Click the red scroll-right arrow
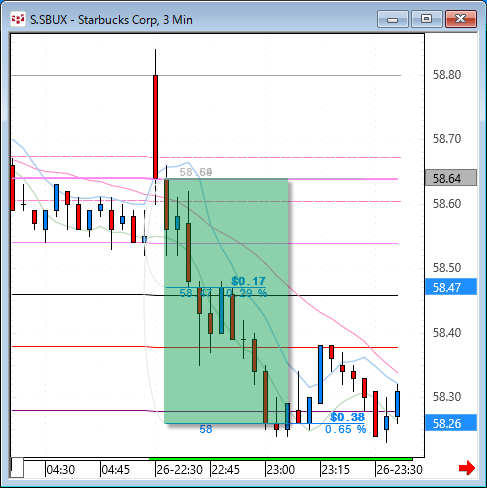This screenshot has height=488, width=487. click(x=467, y=468)
